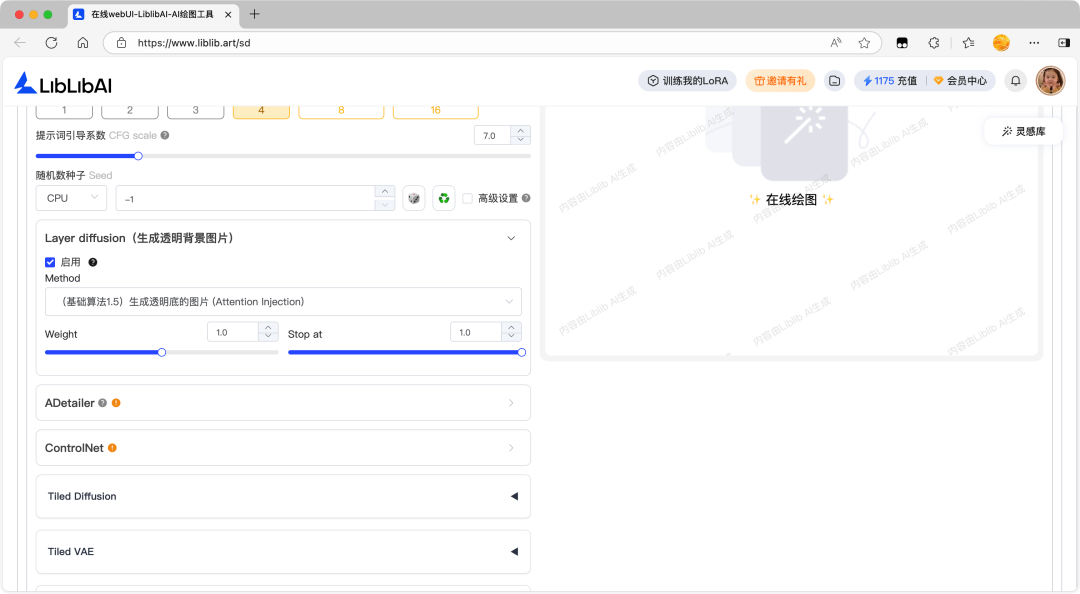Select batch option 16
The width and height of the screenshot is (1080, 594).
435,110
